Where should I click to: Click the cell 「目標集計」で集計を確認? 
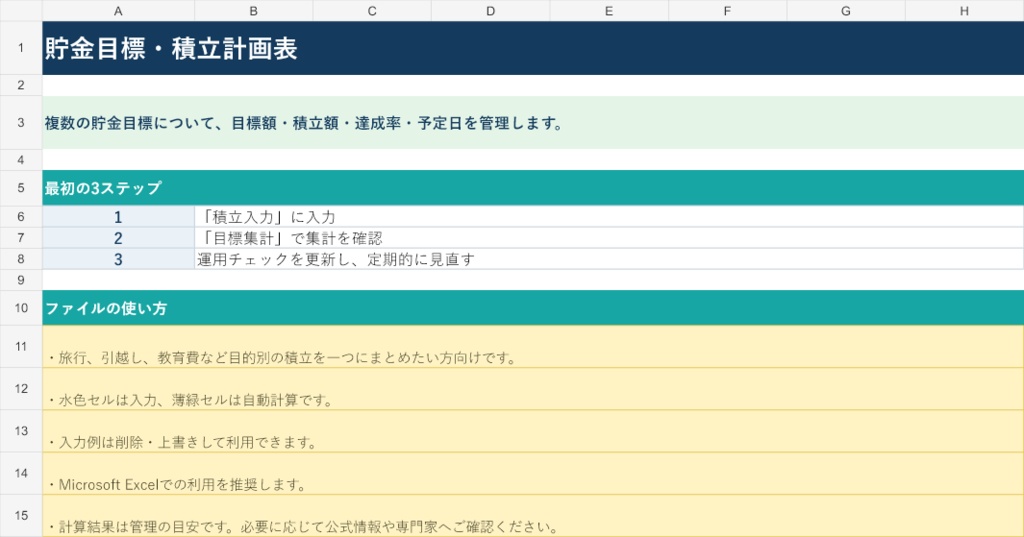[x=609, y=238]
